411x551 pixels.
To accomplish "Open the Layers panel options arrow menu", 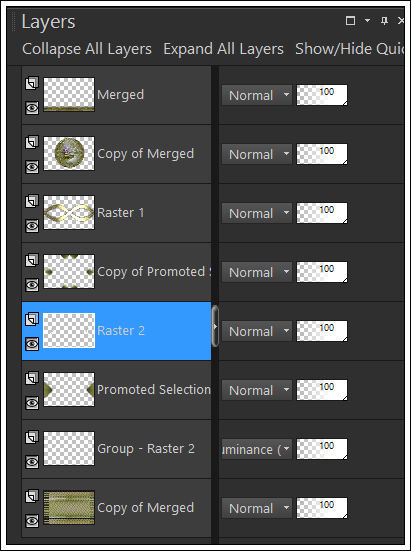I will pyautogui.click(x=367, y=21).
